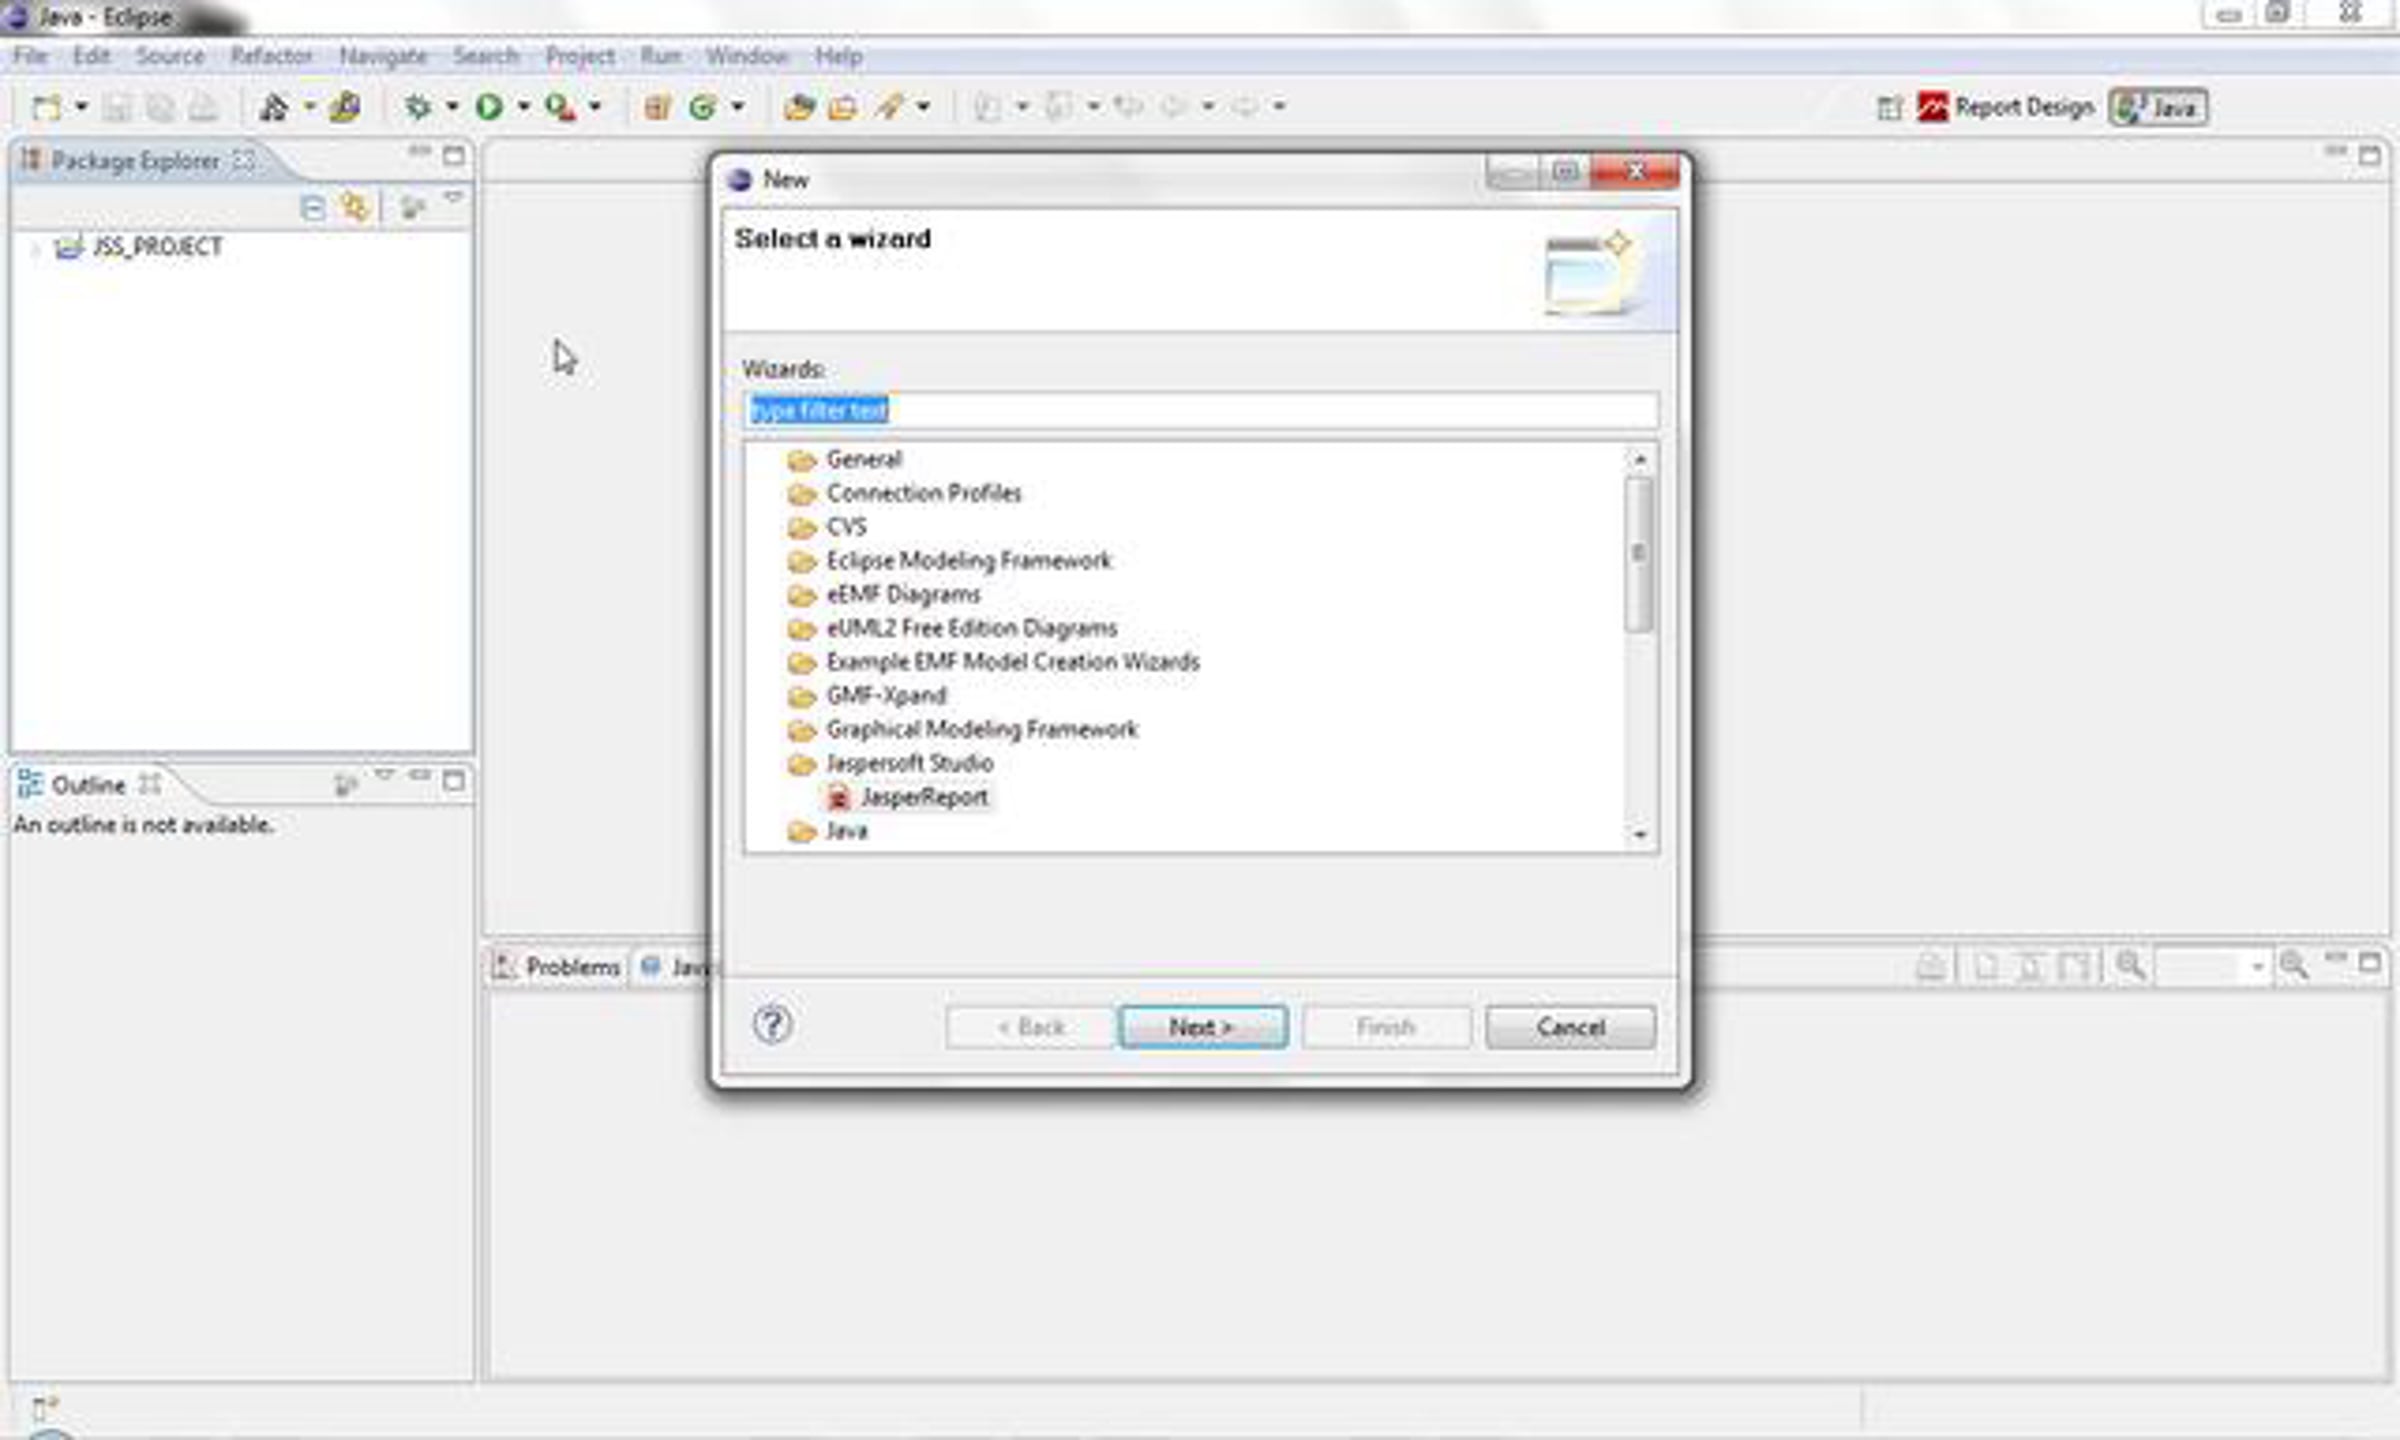Open the Project menu
Screen dimensions: 2400x1440
click(580, 56)
